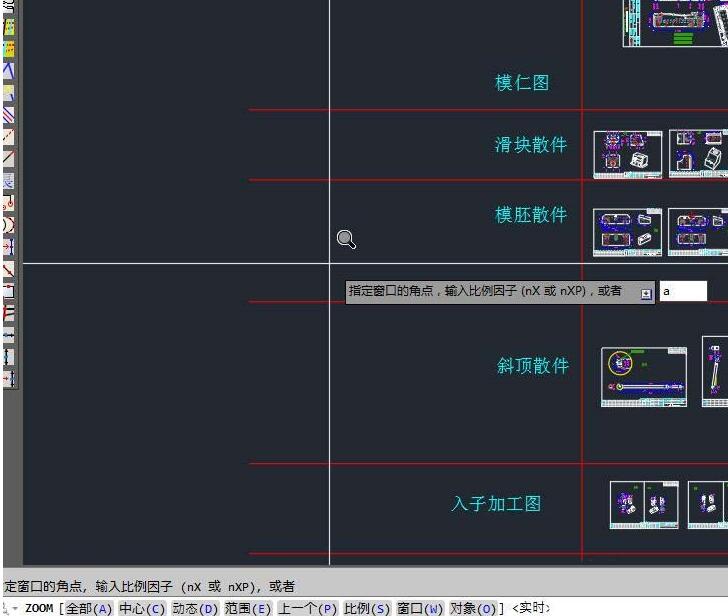Click the horizontal double-arrow dimension icon

pyautogui.click(x=9, y=335)
